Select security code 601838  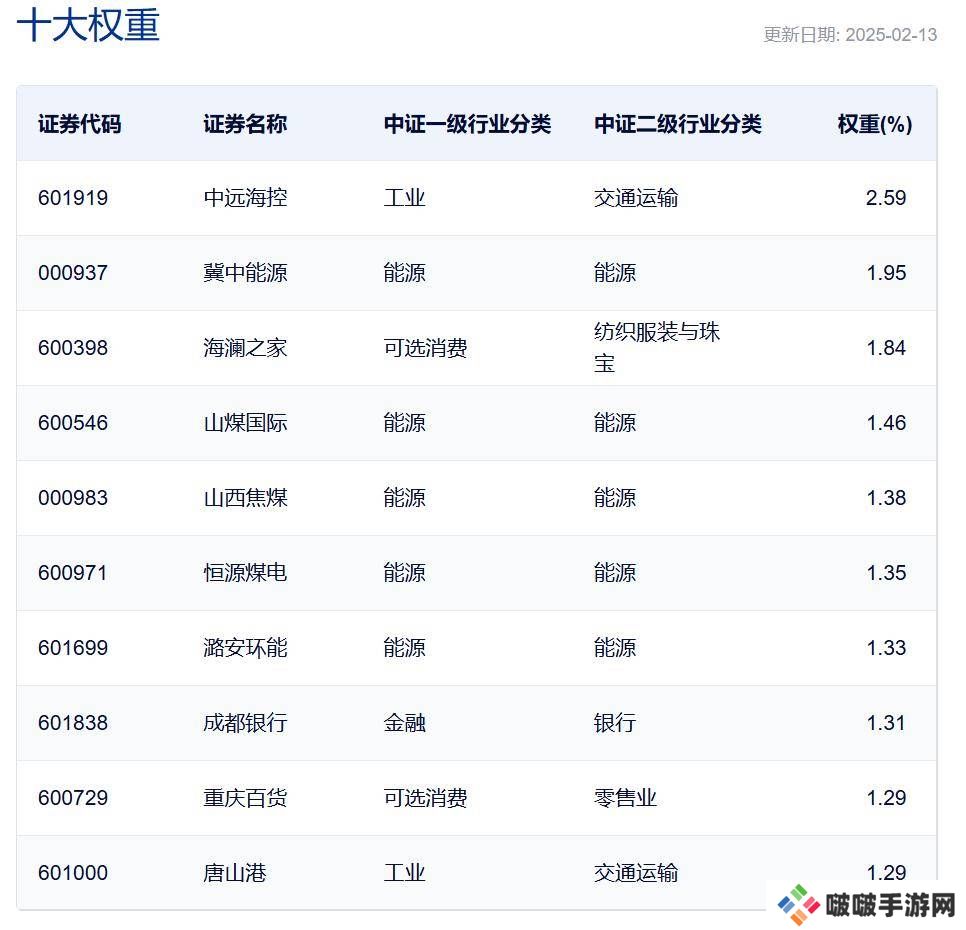73,724
